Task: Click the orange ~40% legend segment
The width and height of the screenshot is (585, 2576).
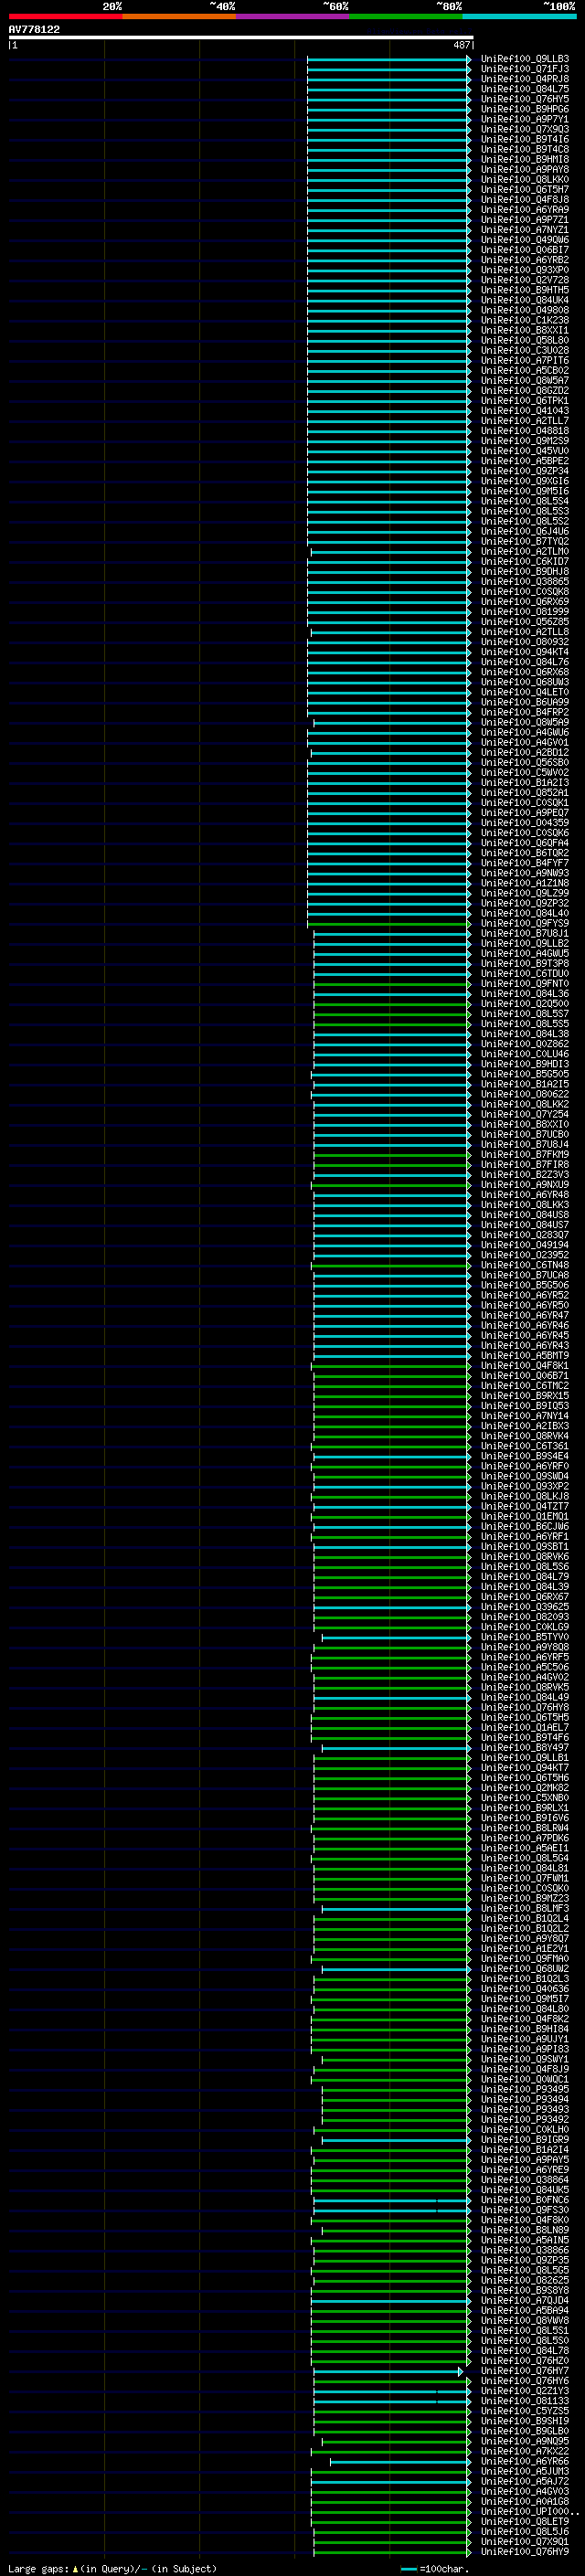Action: point(179,16)
